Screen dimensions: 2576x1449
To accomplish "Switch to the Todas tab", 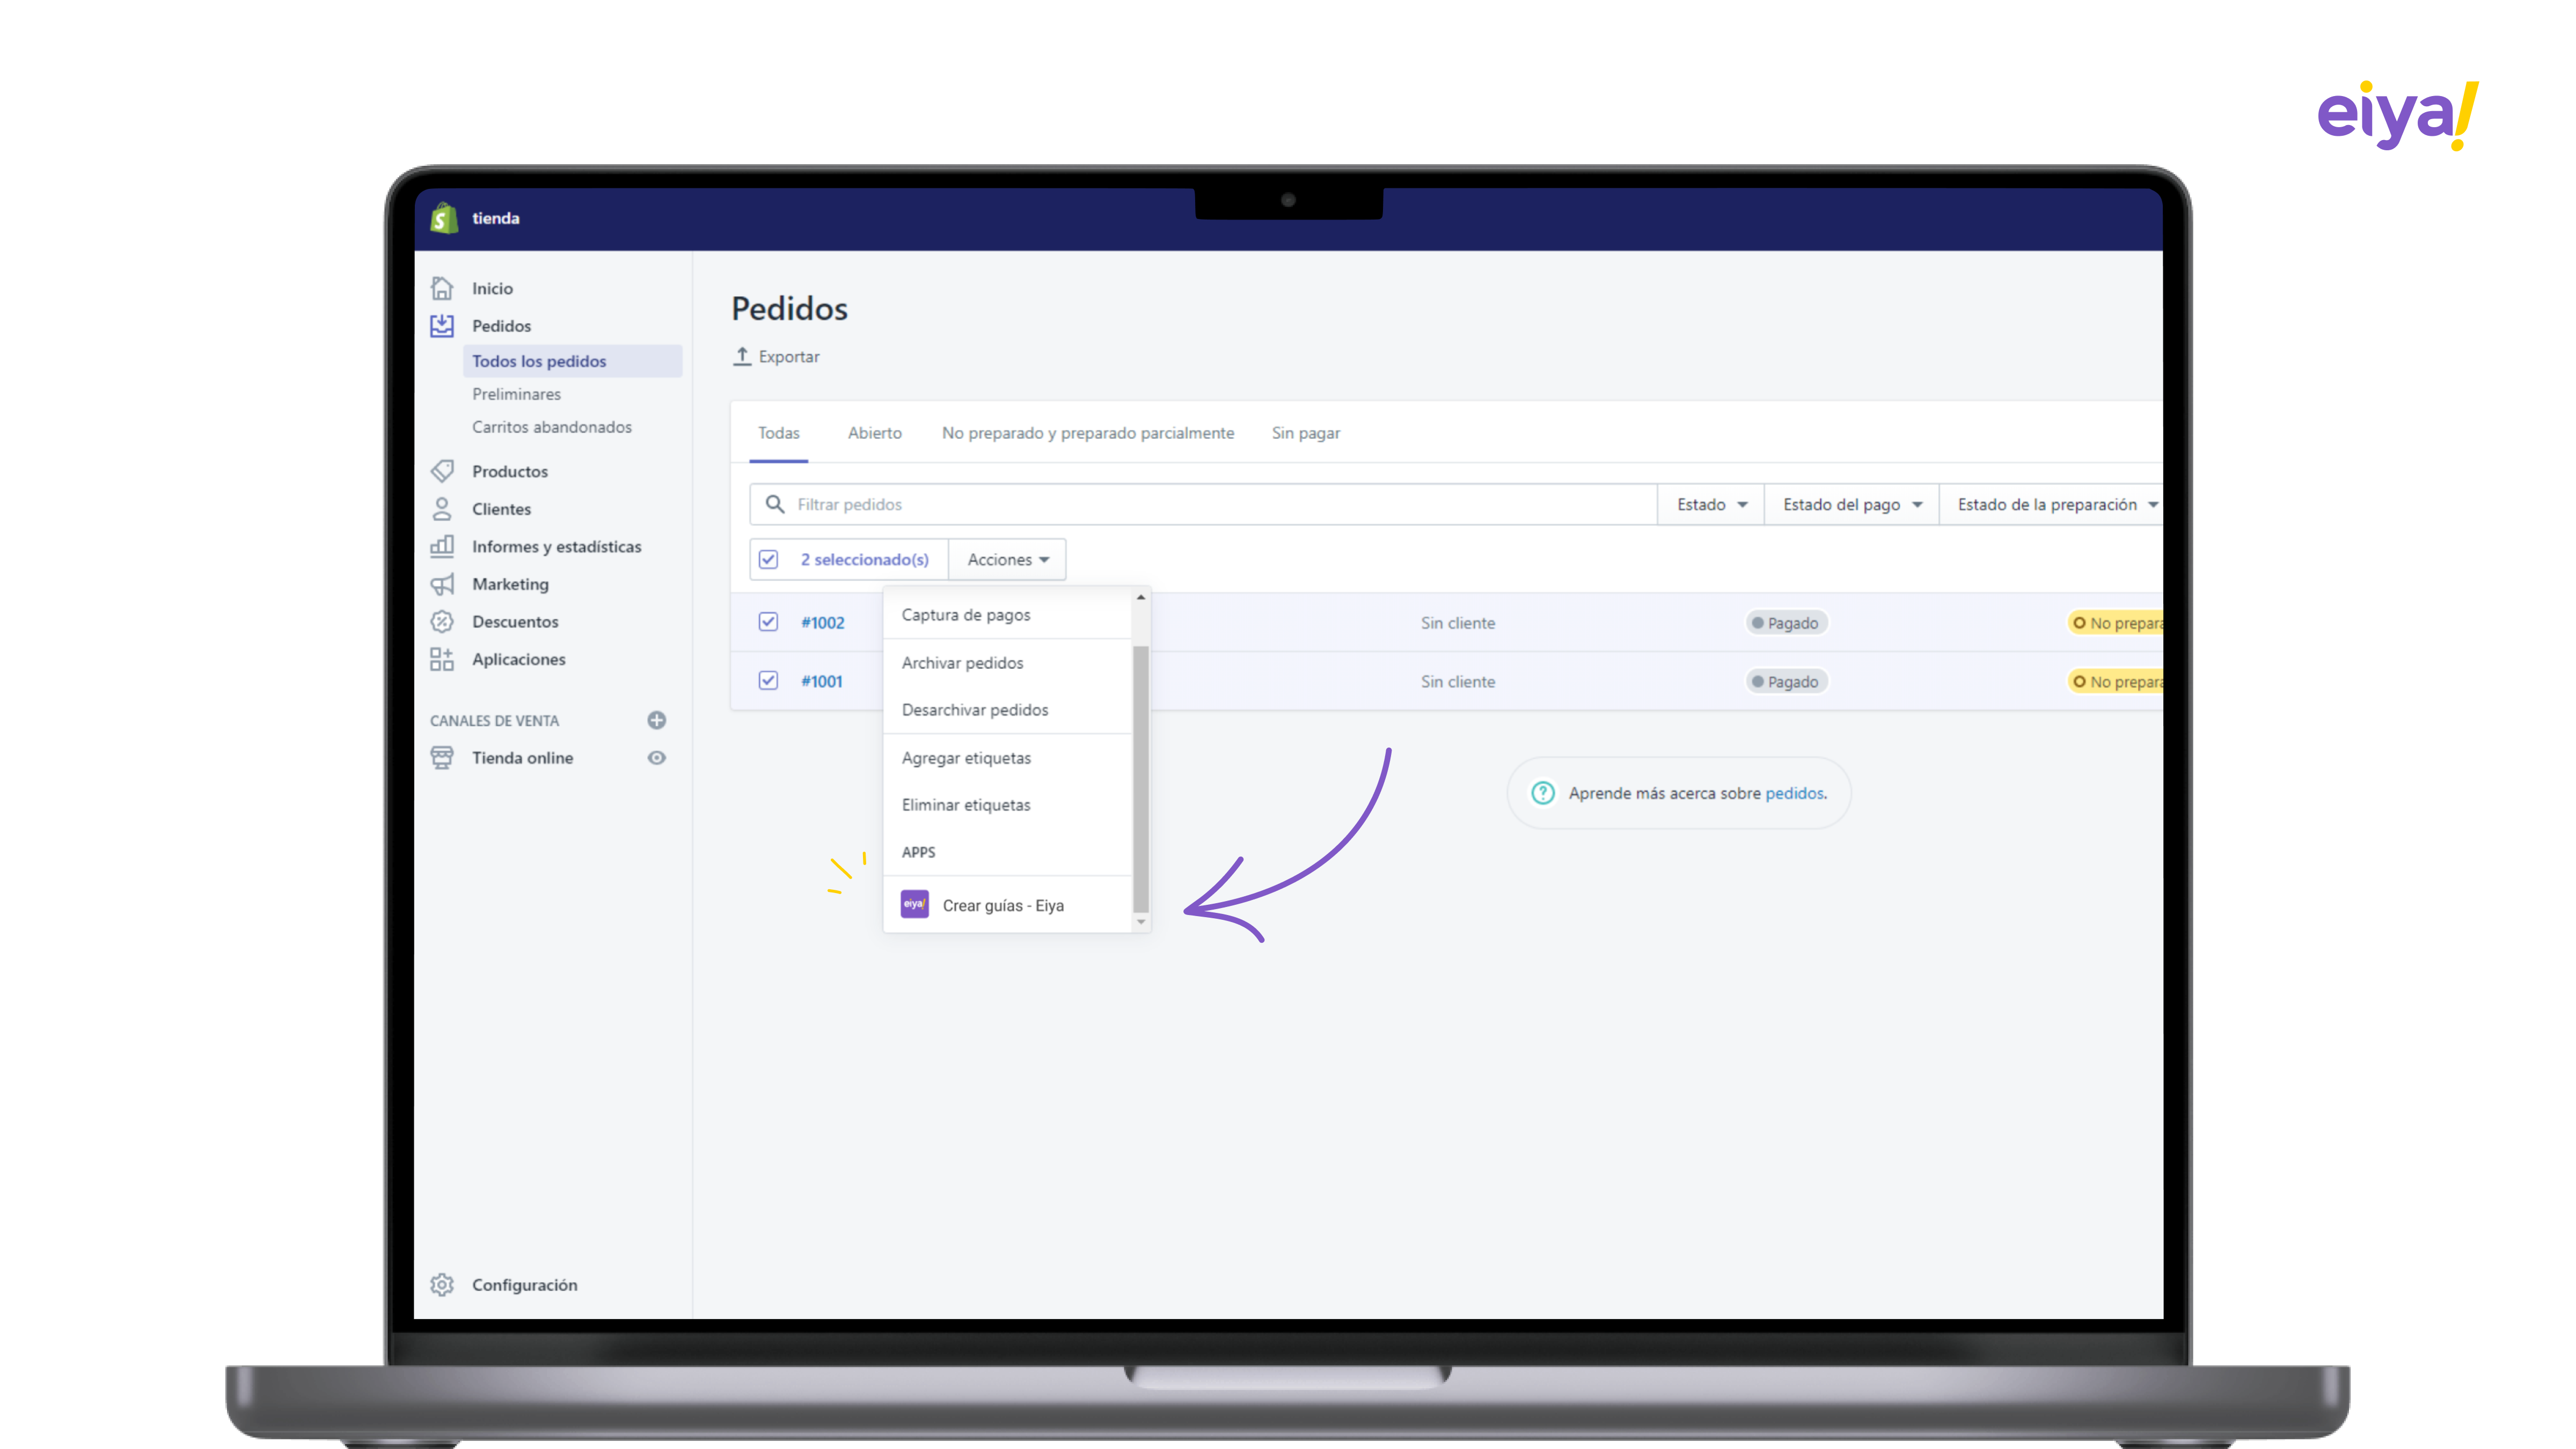I will tap(779, 433).
